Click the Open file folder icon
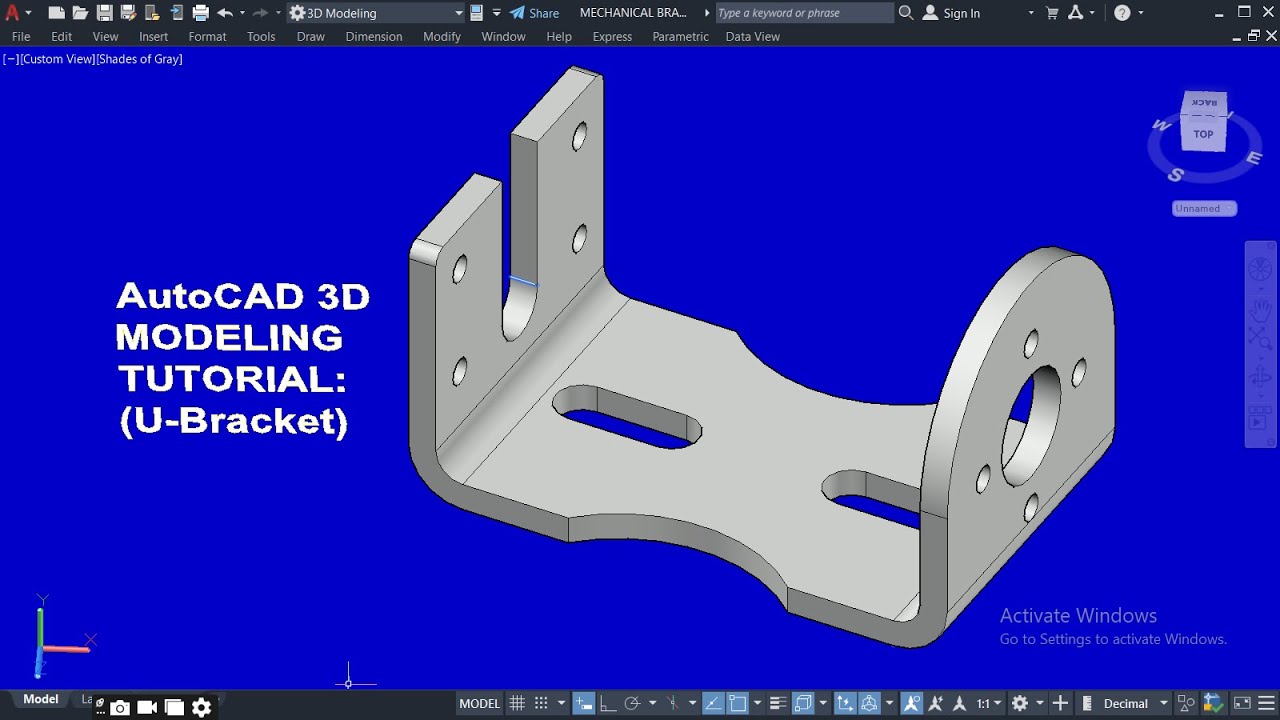Screen dimensions: 1280x720 click(x=80, y=13)
